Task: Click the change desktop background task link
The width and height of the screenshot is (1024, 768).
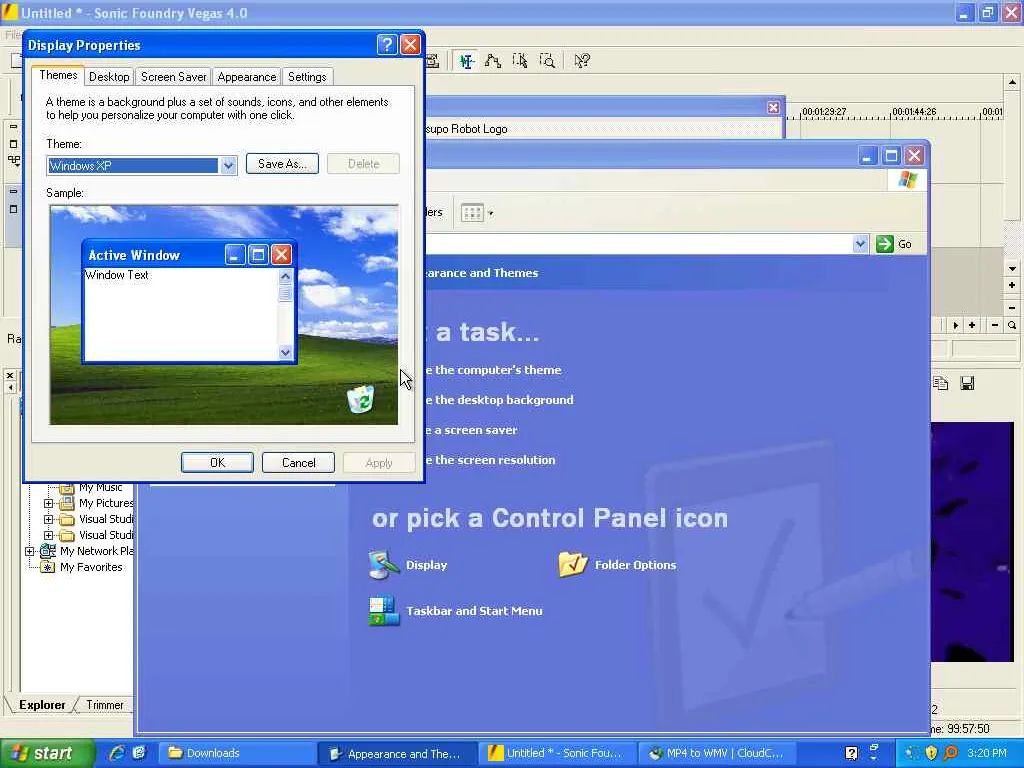Action: (x=499, y=400)
